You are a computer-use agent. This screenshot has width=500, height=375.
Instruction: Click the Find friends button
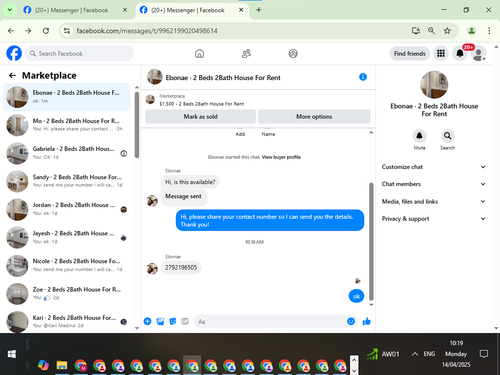[410, 53]
